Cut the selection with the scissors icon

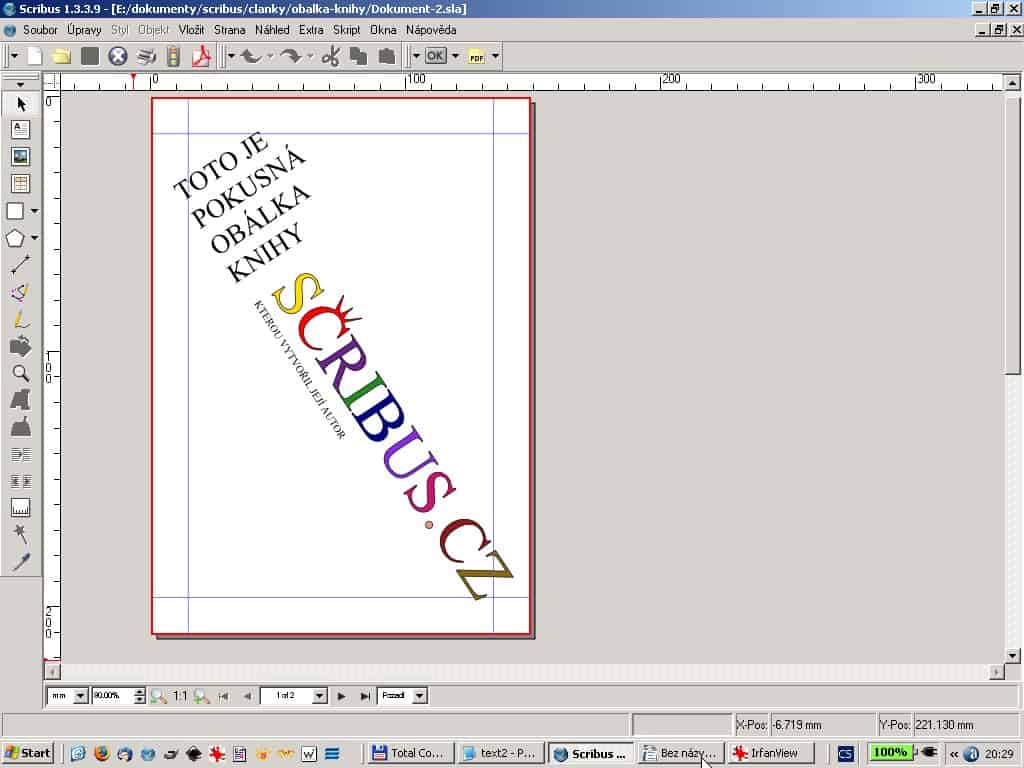[x=330, y=57]
